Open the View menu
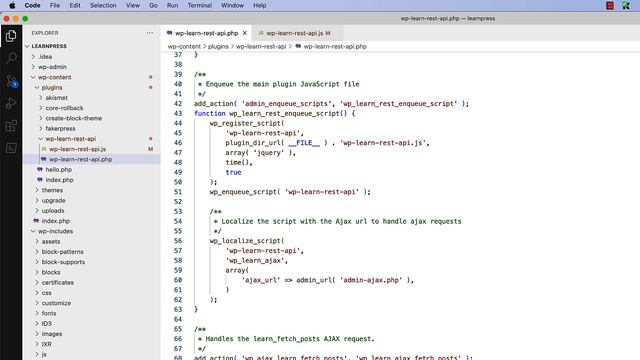The width and height of the screenshot is (640, 360). click(133, 5)
